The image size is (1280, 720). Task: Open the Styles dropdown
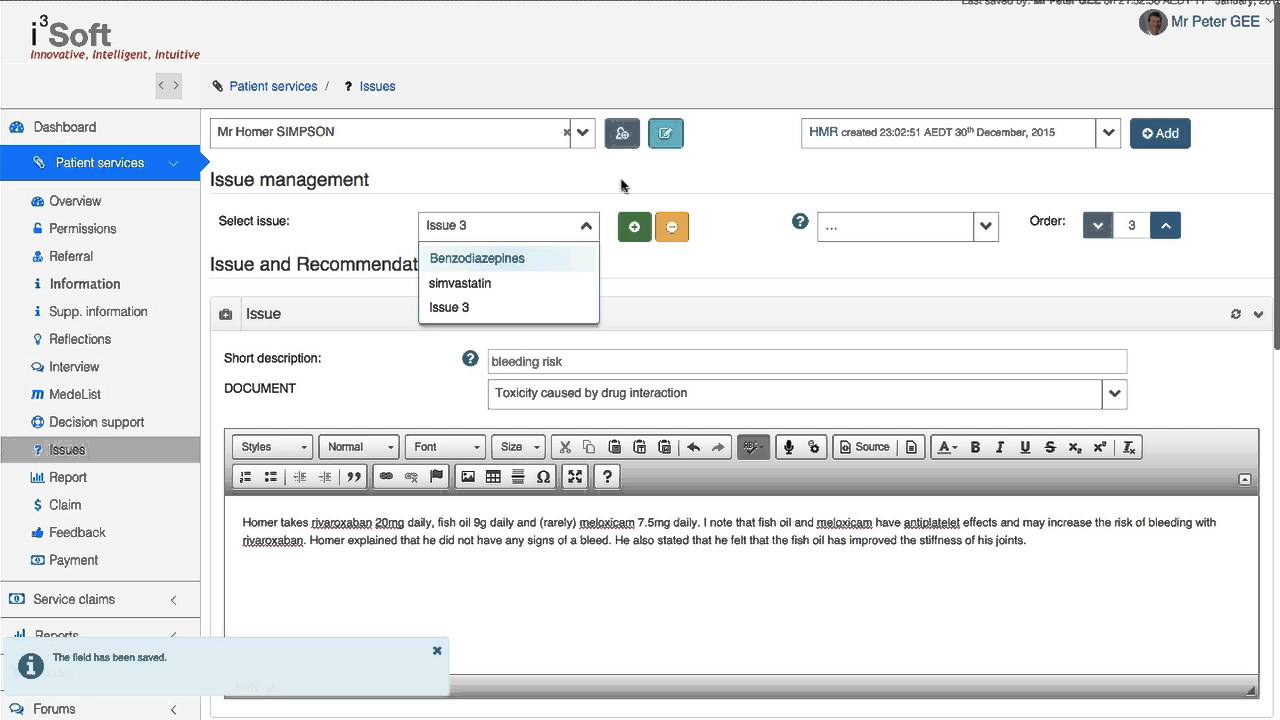point(273,447)
